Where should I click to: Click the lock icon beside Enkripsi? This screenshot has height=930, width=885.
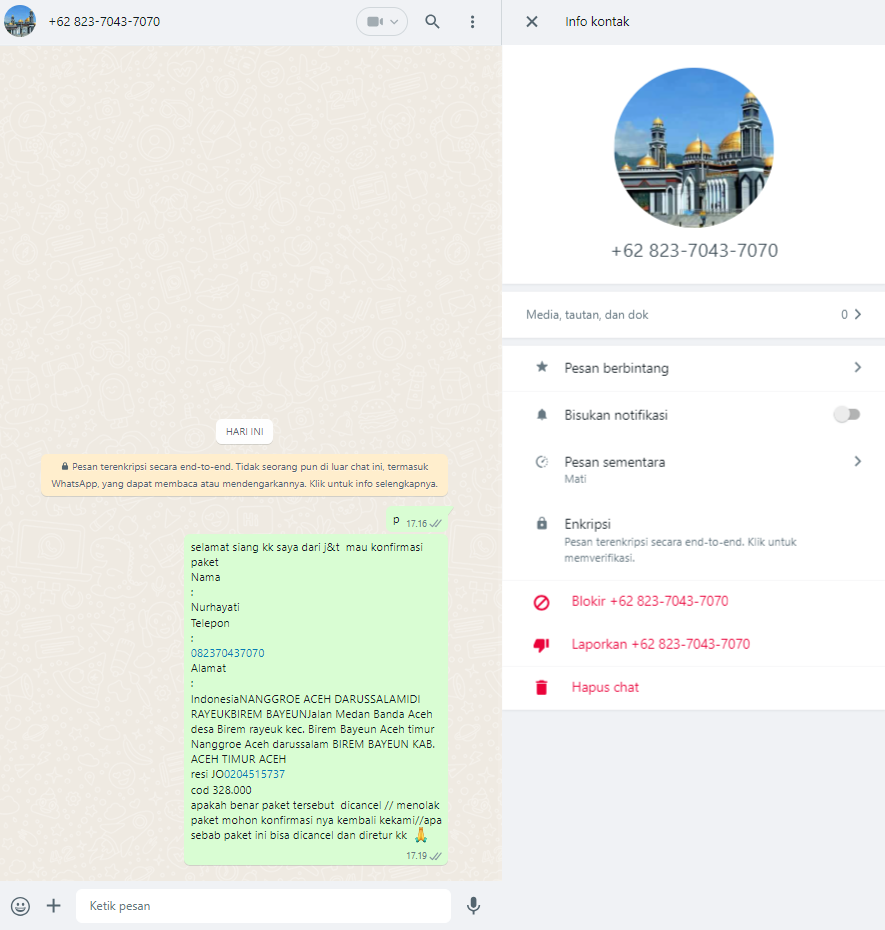pos(542,524)
